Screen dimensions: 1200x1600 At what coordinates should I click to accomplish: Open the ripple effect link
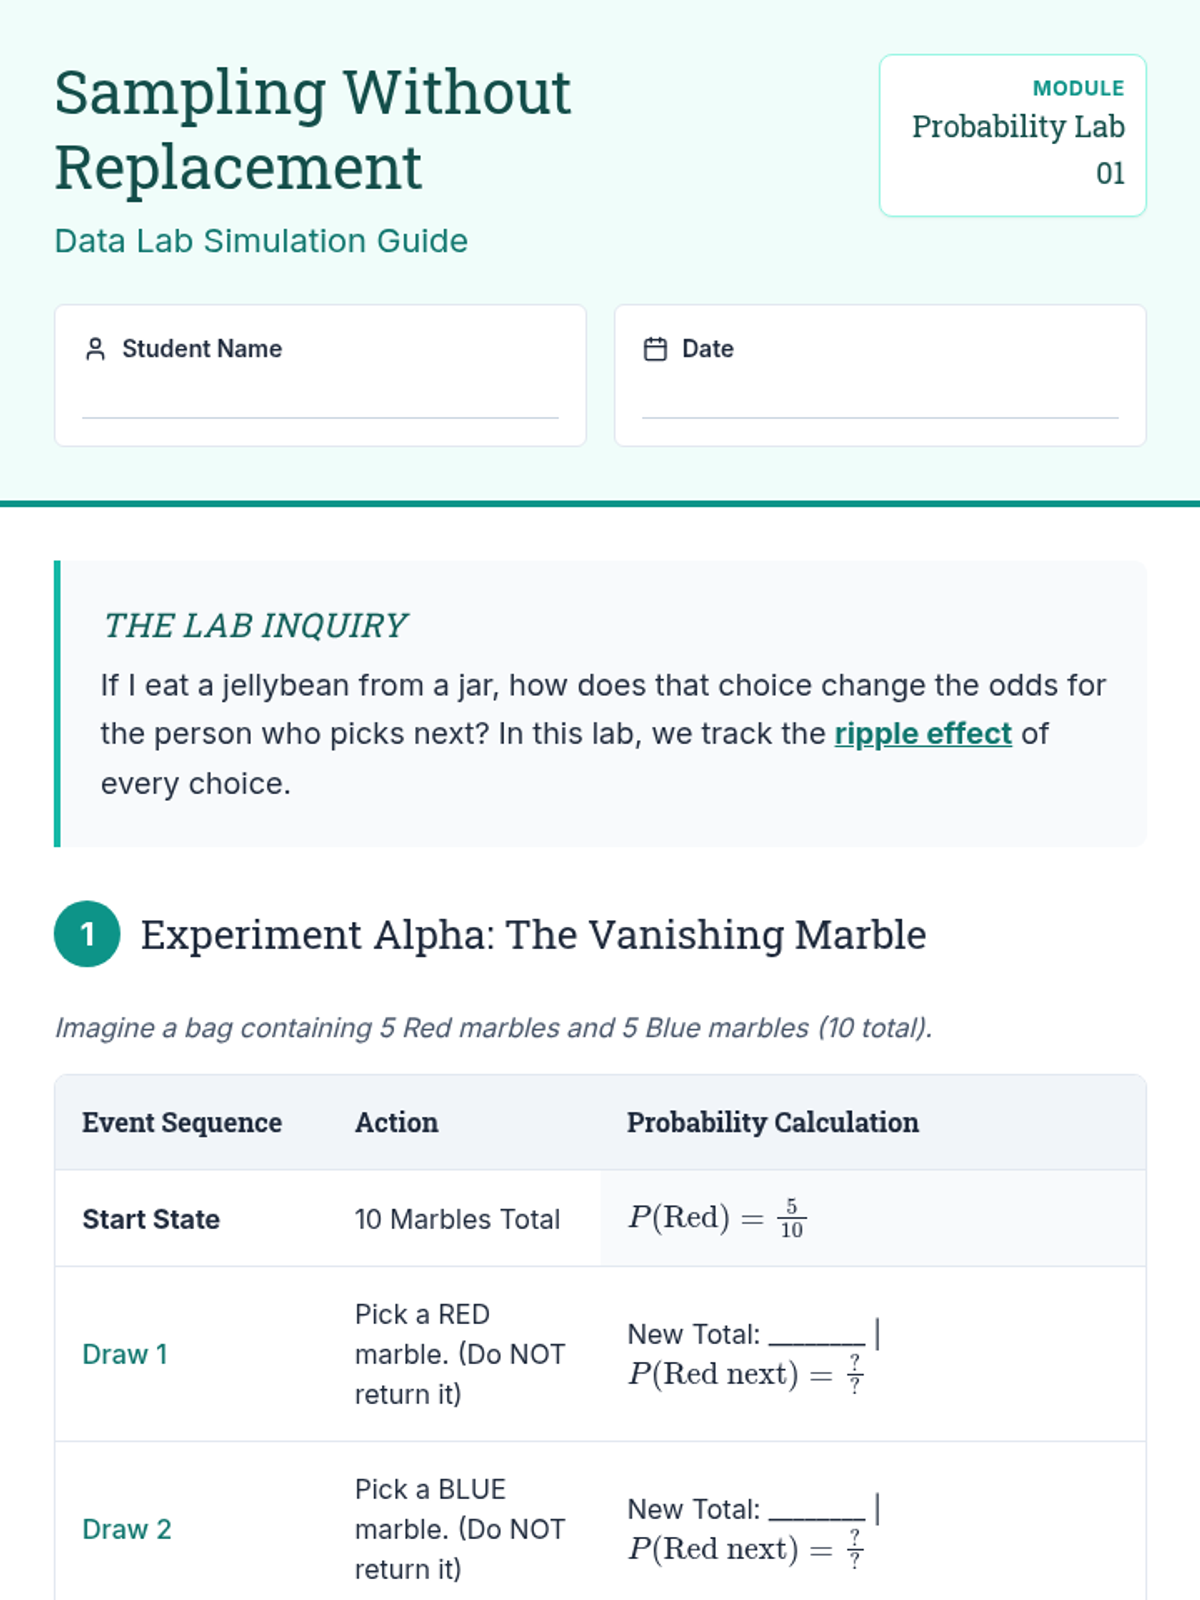tap(923, 734)
